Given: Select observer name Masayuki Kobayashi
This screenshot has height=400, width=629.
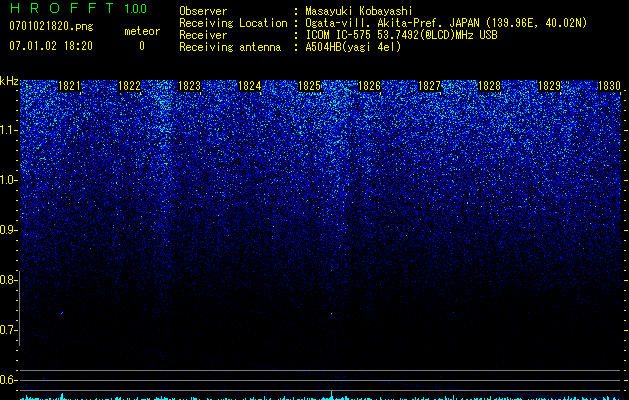Looking at the screenshot, I should [359, 11].
